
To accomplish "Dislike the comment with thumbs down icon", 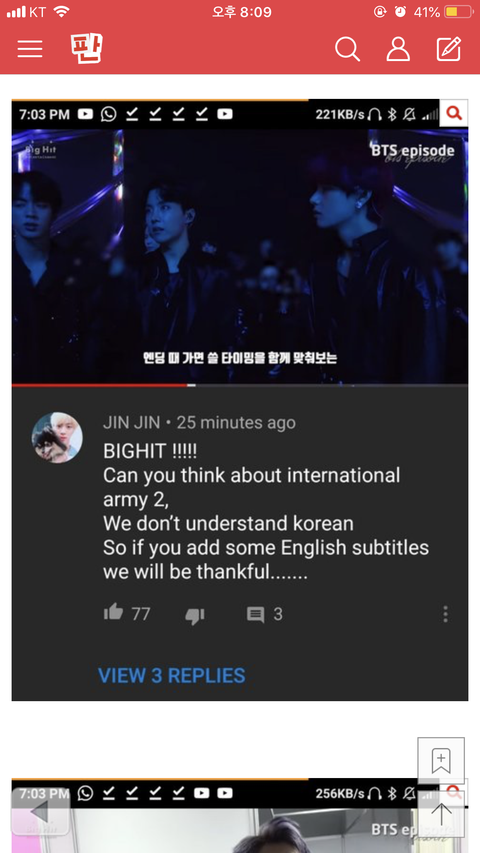I will click(194, 615).
